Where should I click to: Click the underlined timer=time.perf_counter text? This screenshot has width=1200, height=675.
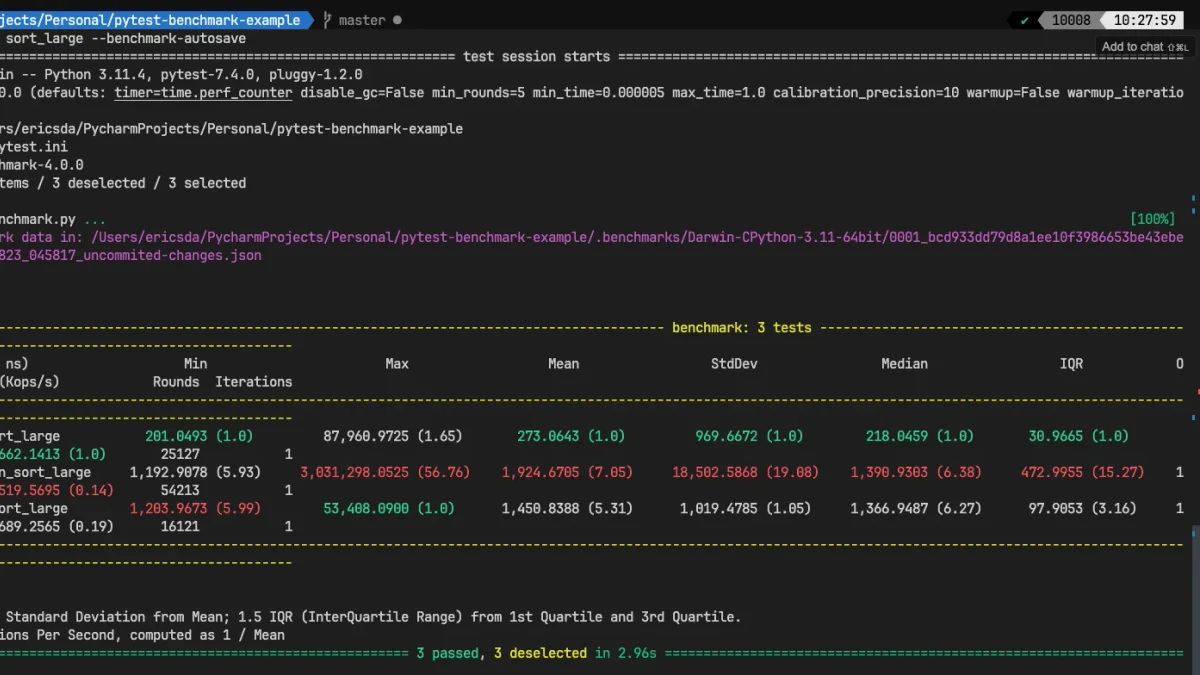click(x=203, y=92)
